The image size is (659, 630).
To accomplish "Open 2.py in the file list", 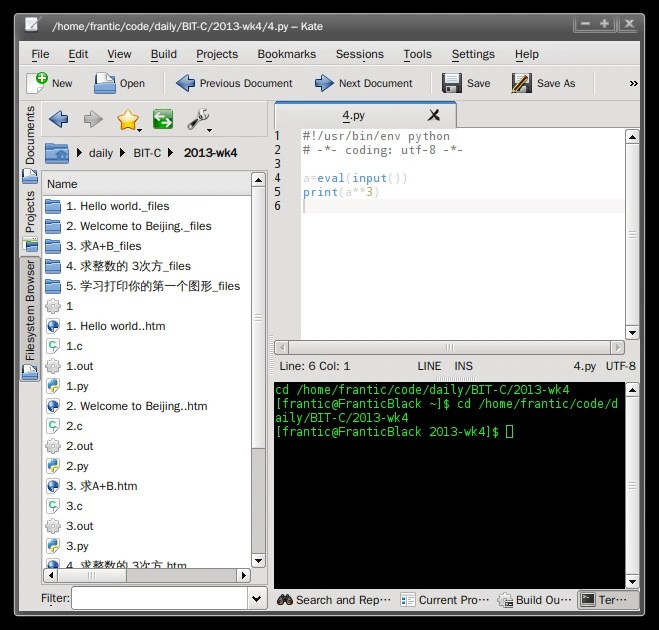I will pyautogui.click(x=77, y=466).
